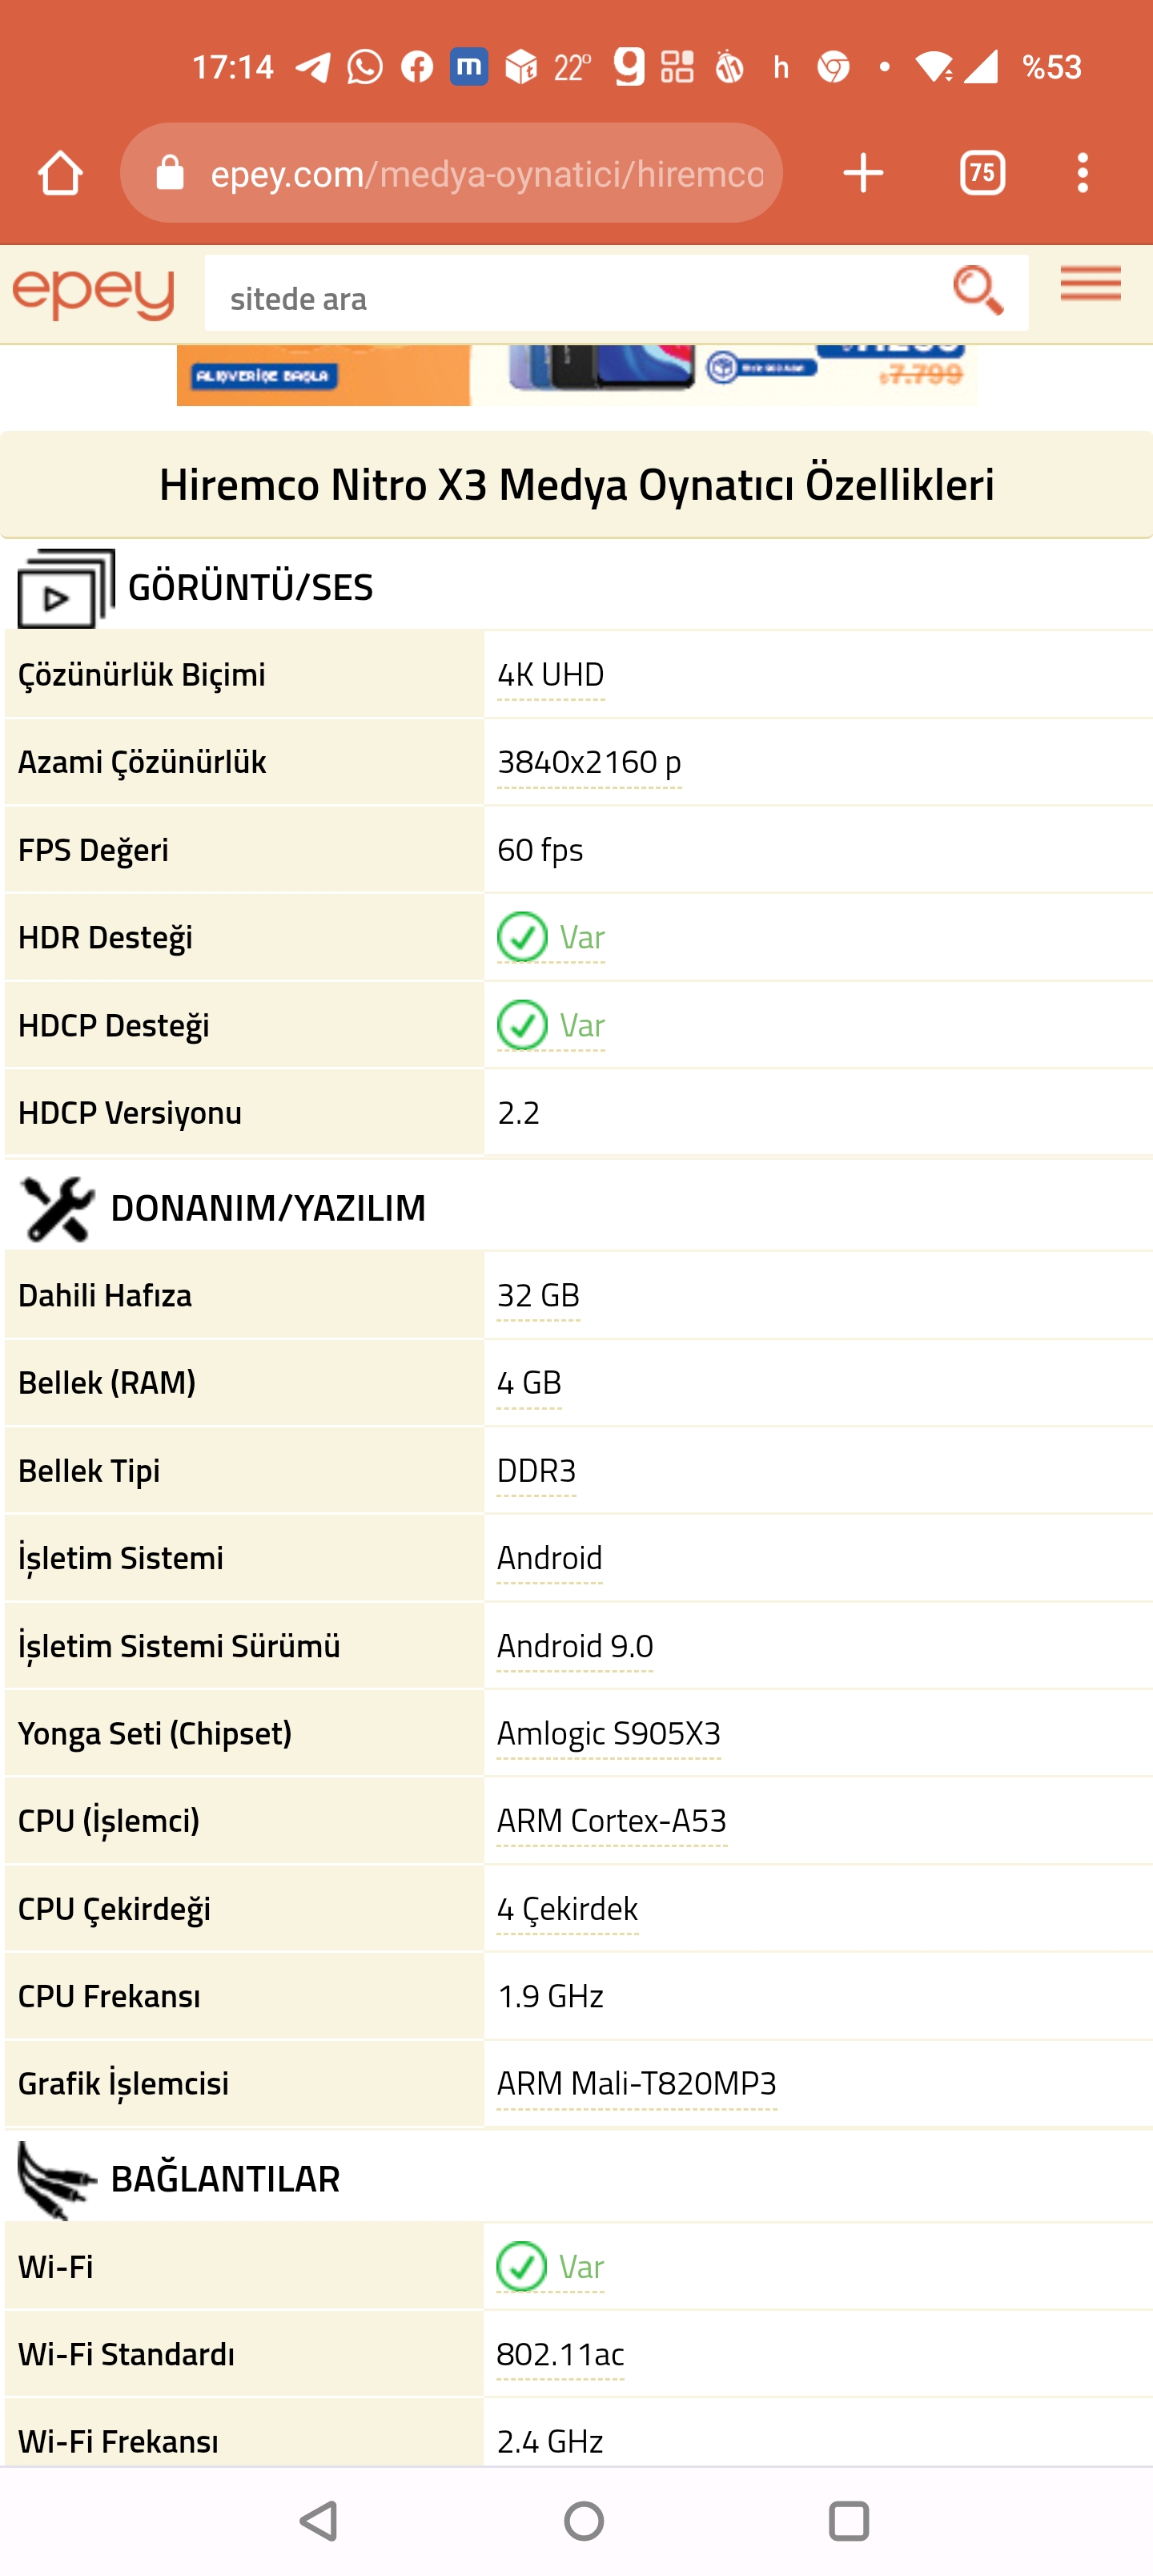This screenshot has width=1153, height=2576.
Task: Tap the BAĞLANTILAR cables icon
Action: (57, 2179)
